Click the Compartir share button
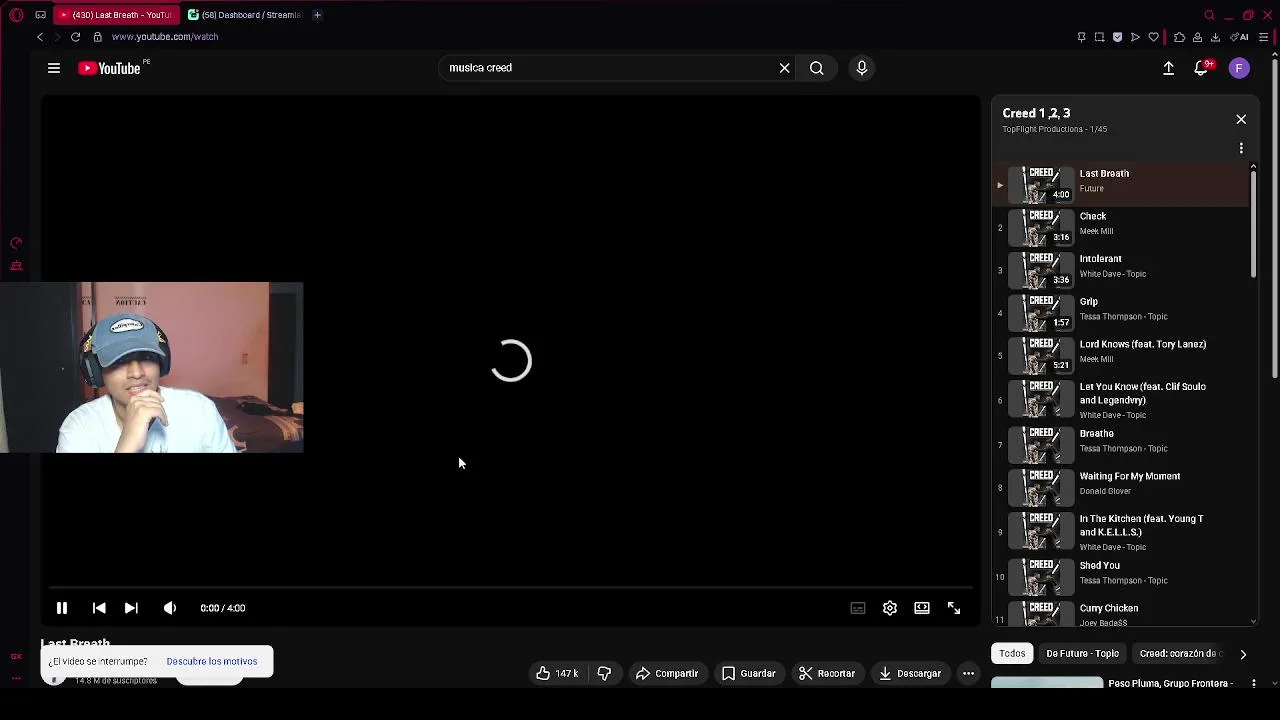 (x=667, y=674)
